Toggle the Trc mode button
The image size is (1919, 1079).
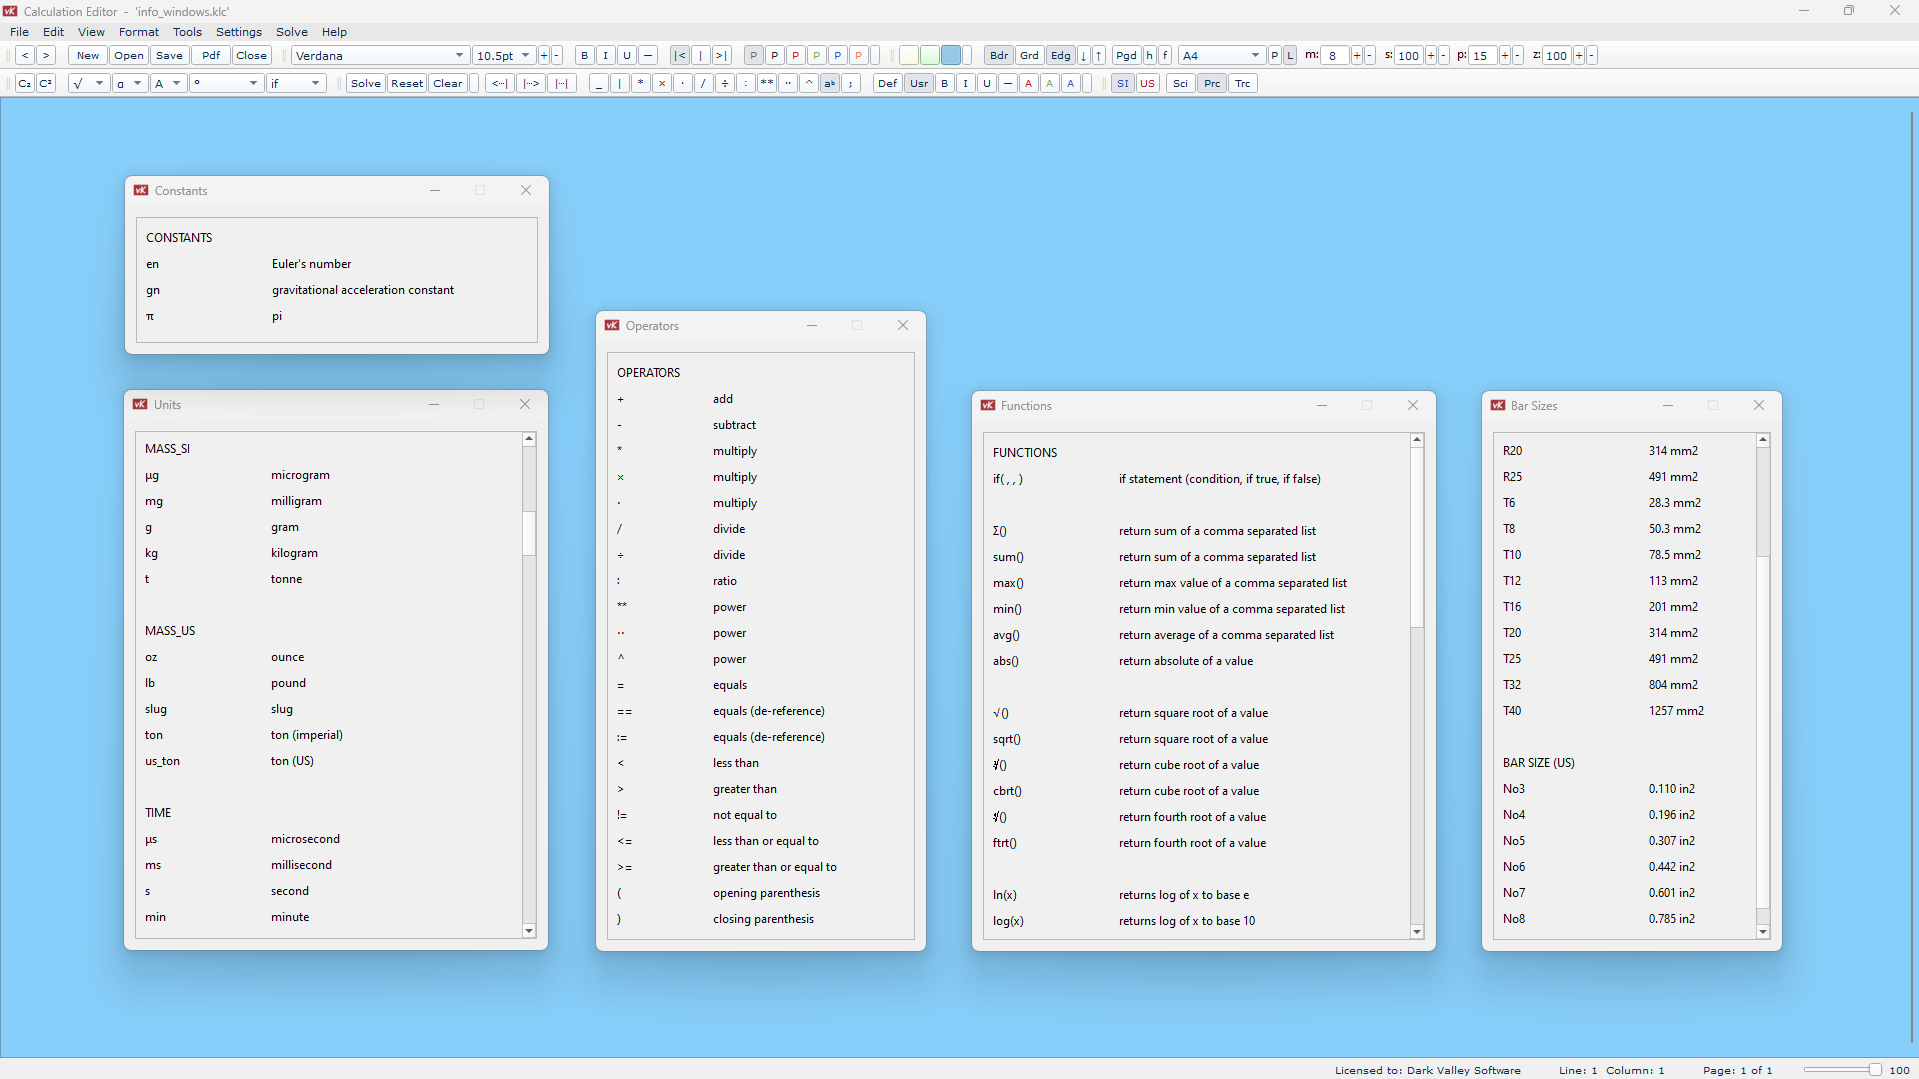[x=1244, y=84]
